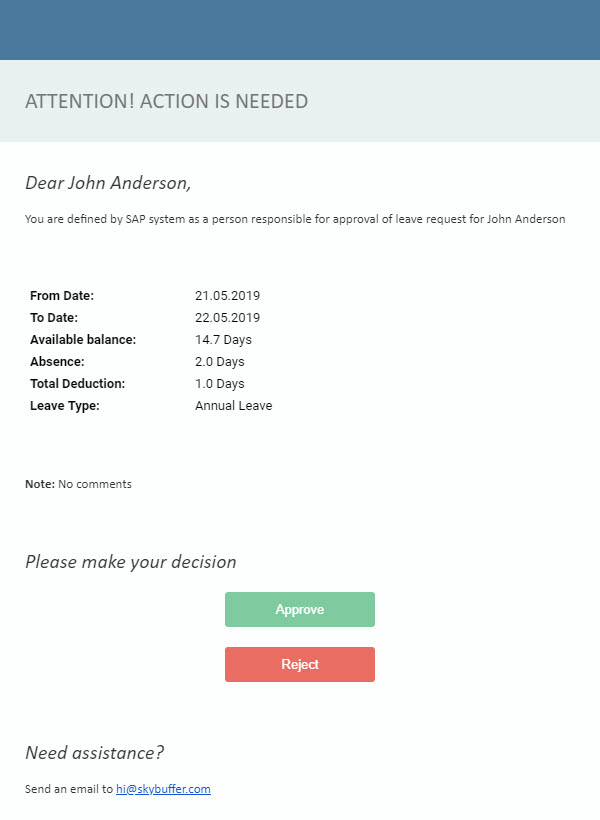Viewport: 600px width, 820px height.
Task: Select the 1.0 Days deduction value
Action: point(220,383)
